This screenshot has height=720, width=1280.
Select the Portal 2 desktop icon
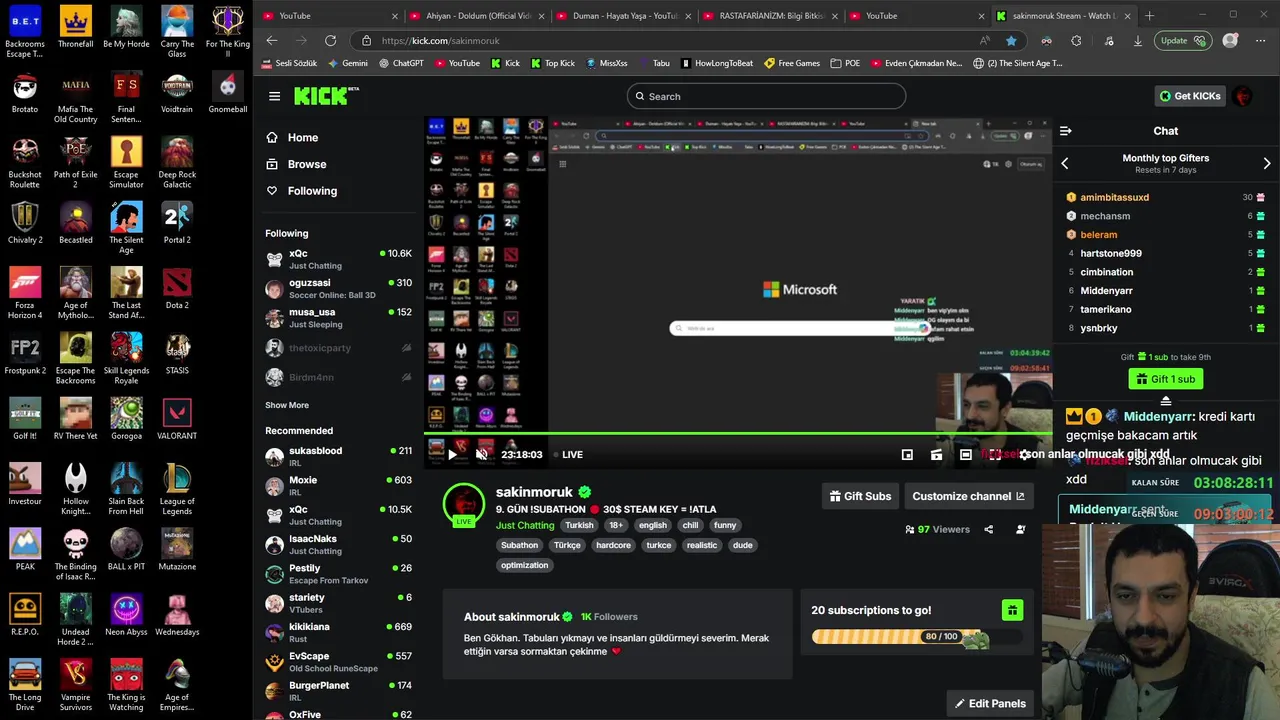point(177,224)
